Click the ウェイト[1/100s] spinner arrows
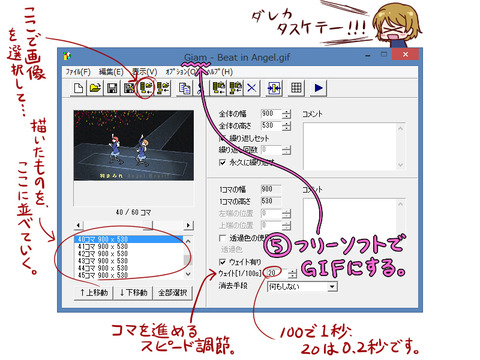The width and height of the screenshot is (480, 360). [x=292, y=274]
